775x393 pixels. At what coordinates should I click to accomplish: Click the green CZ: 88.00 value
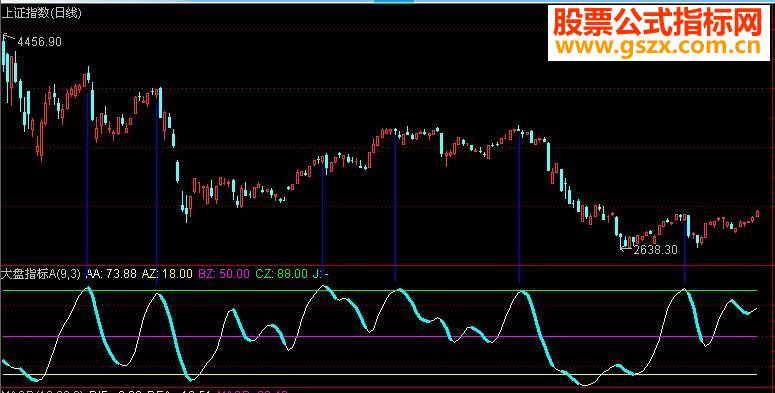point(282,273)
